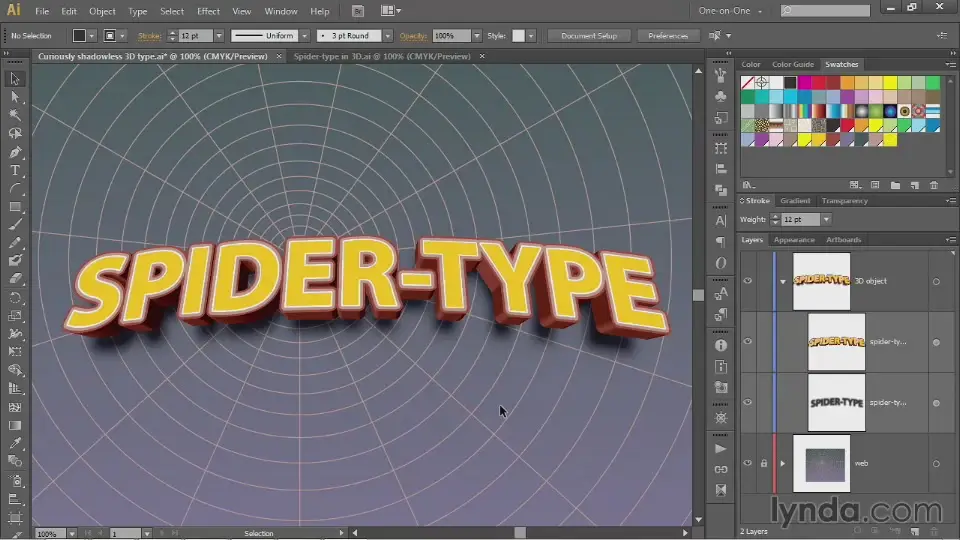This screenshot has width=960, height=540.
Task: Click the Document Setup button
Action: [589, 36]
